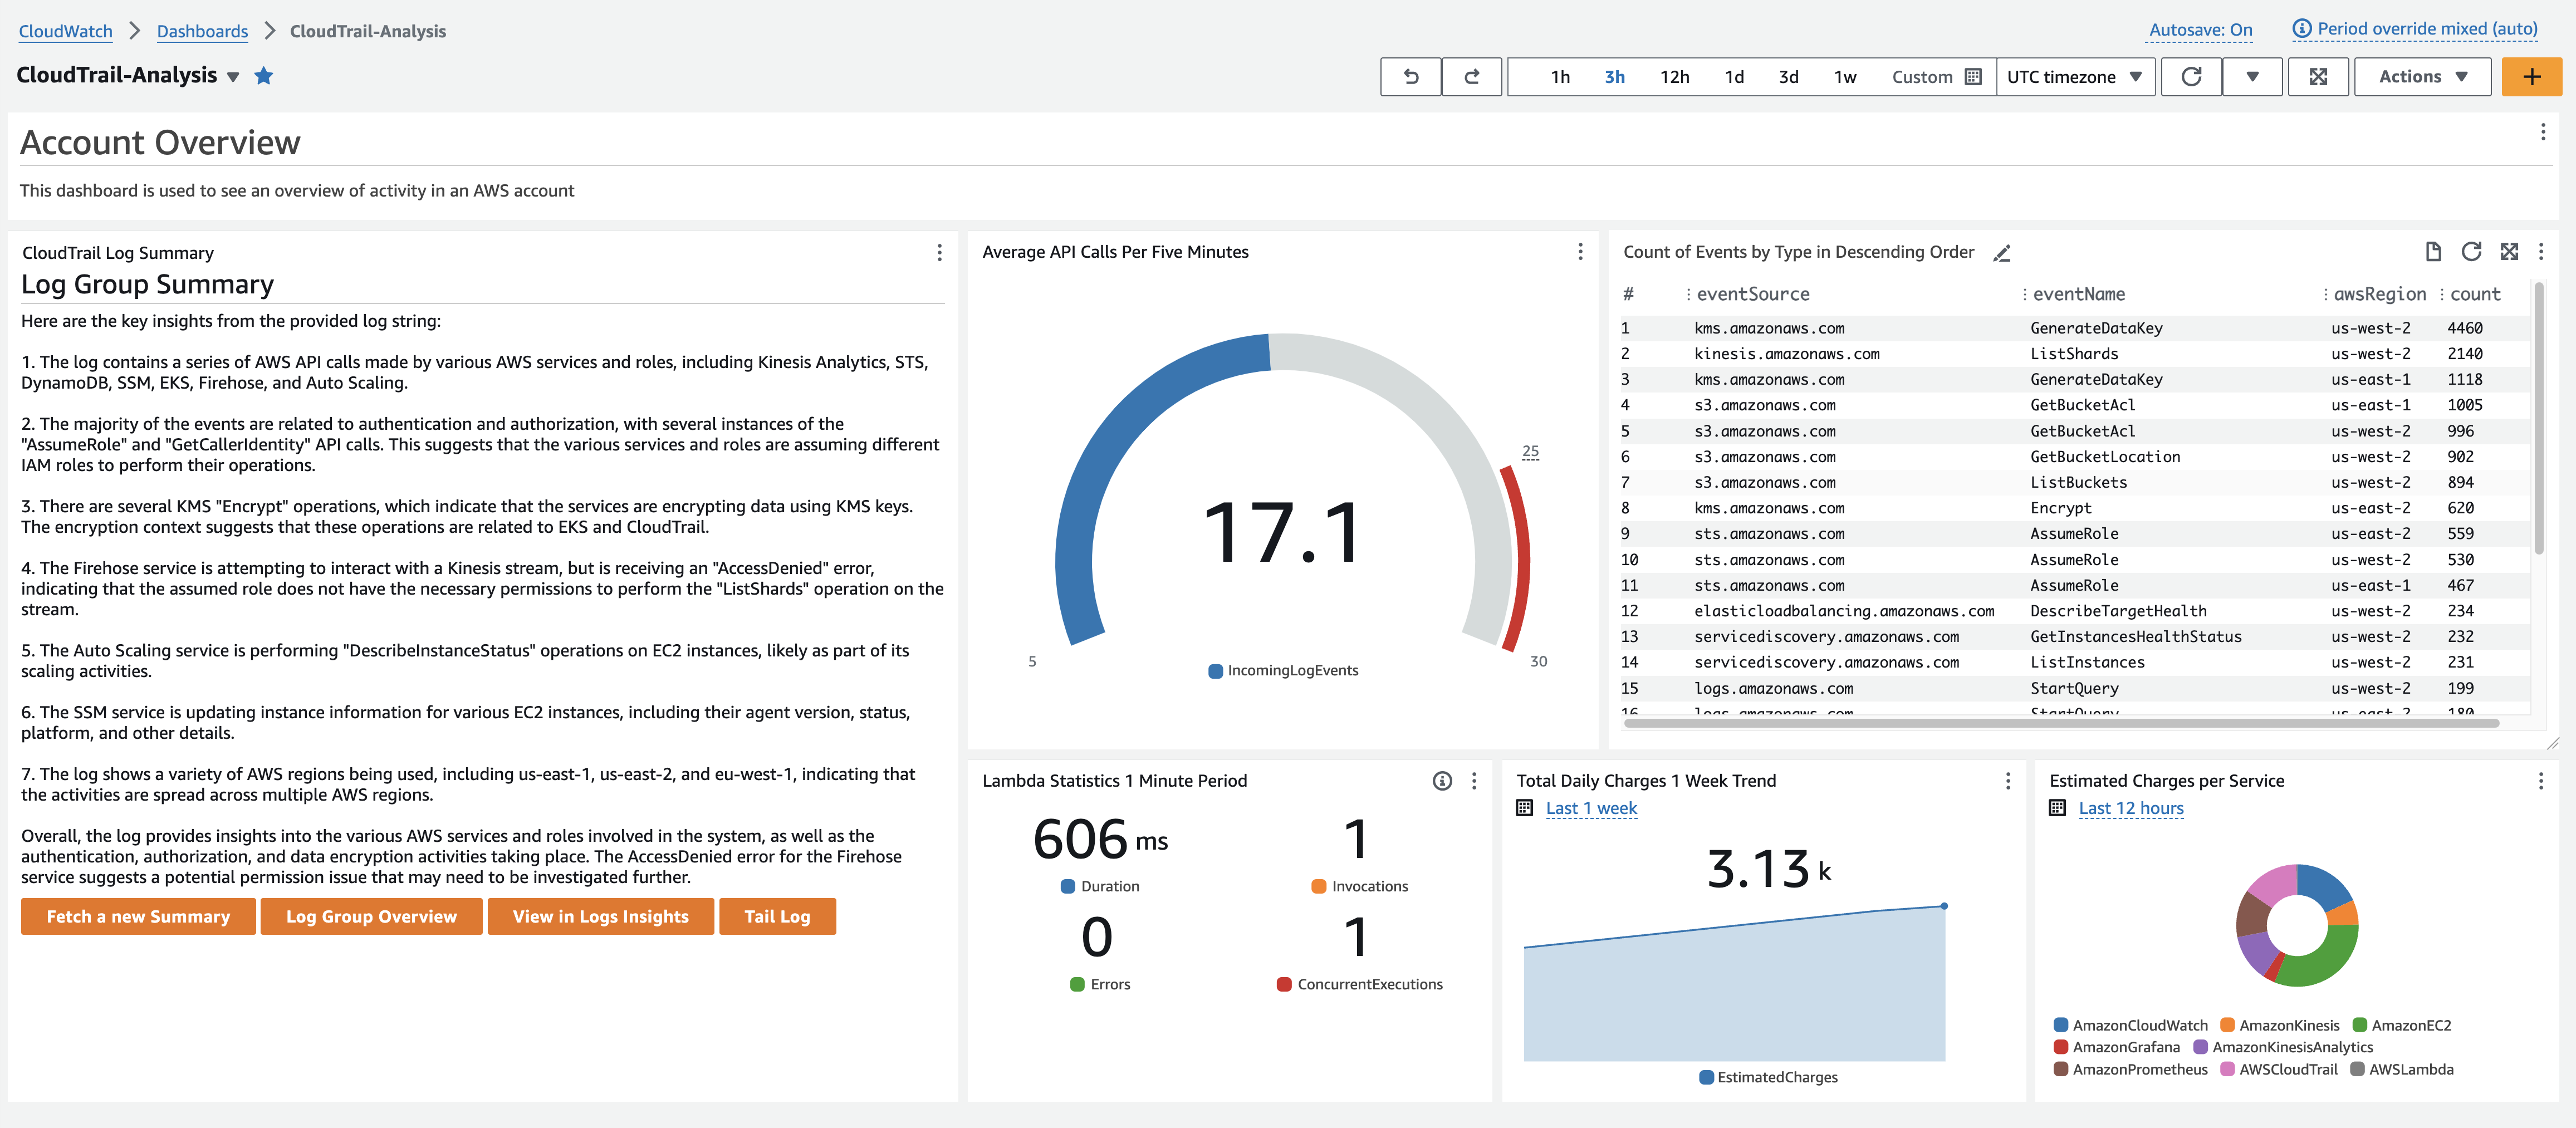The height and width of the screenshot is (1128, 2576).
Task: Turn off Autosave
Action: [2199, 30]
